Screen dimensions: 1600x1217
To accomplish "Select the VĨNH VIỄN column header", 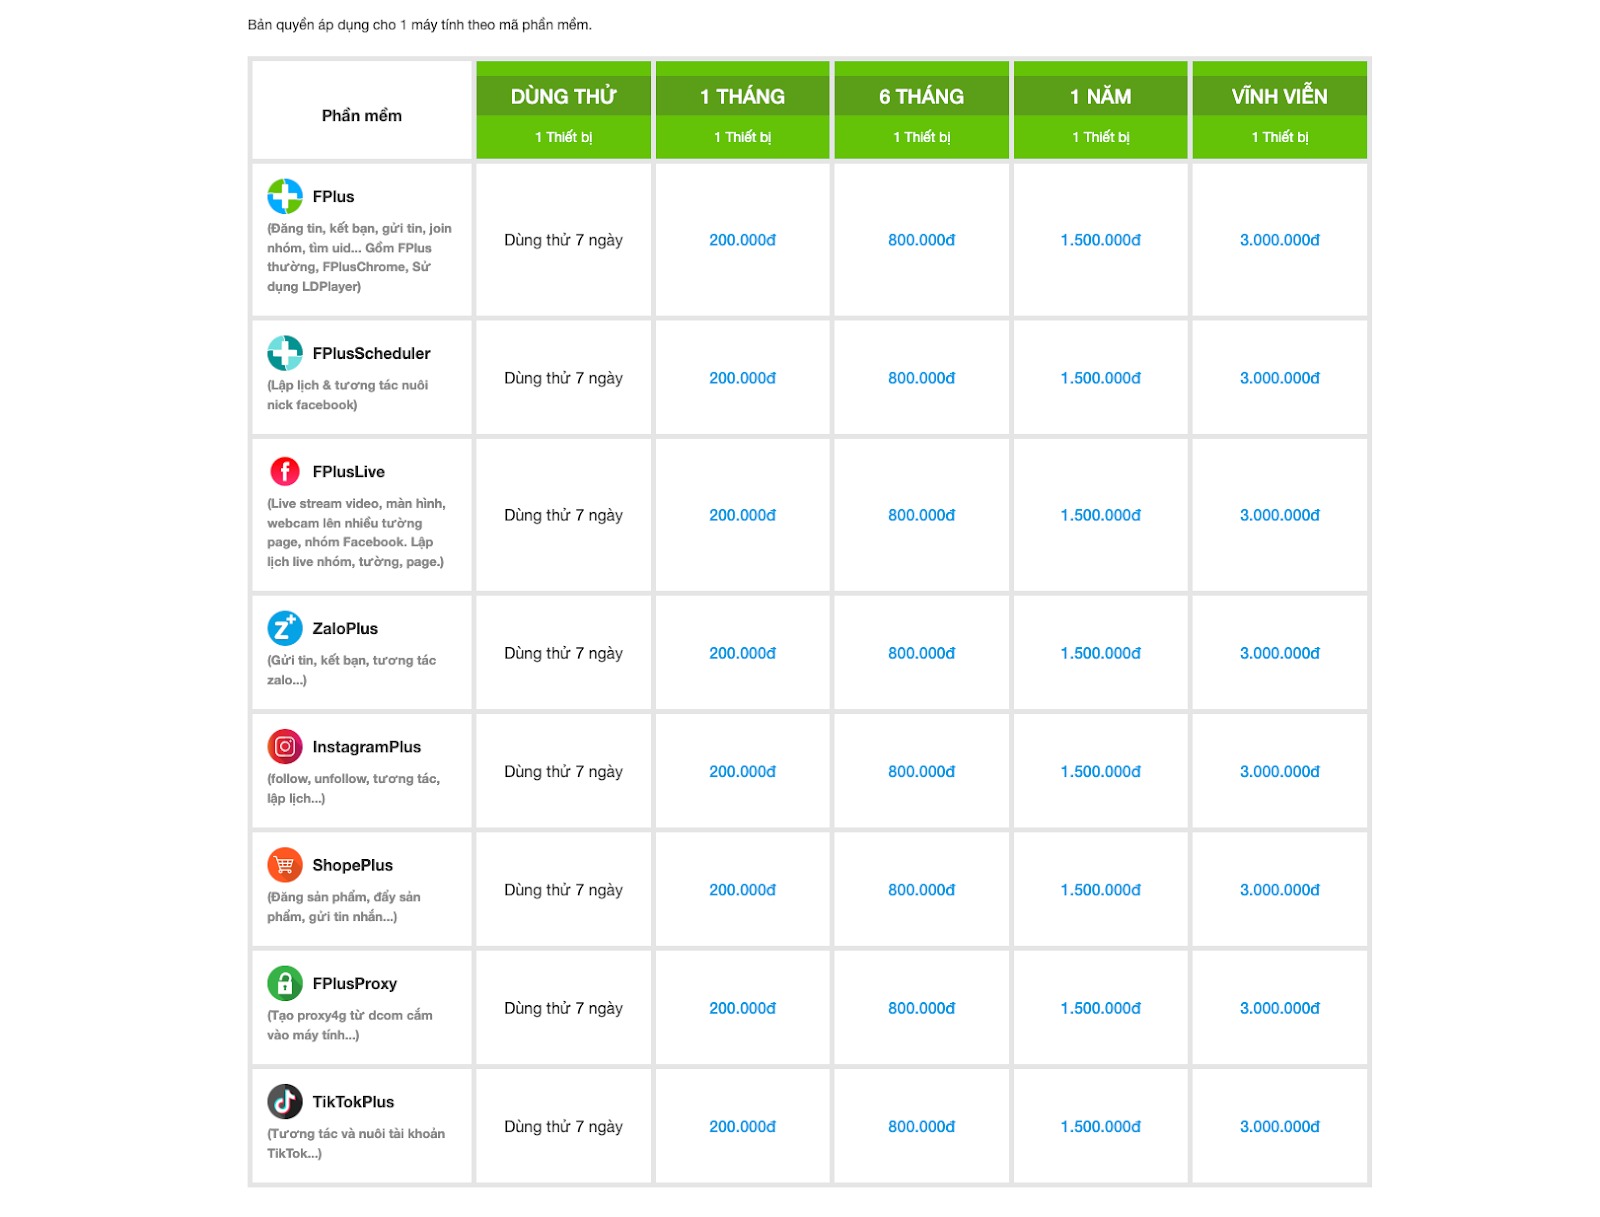I will pyautogui.click(x=1279, y=97).
